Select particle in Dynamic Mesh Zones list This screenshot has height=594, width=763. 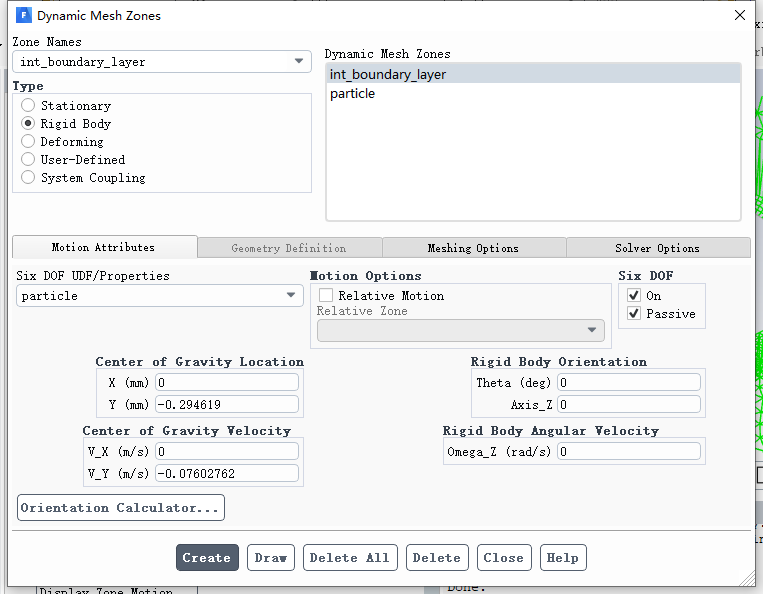coord(353,93)
